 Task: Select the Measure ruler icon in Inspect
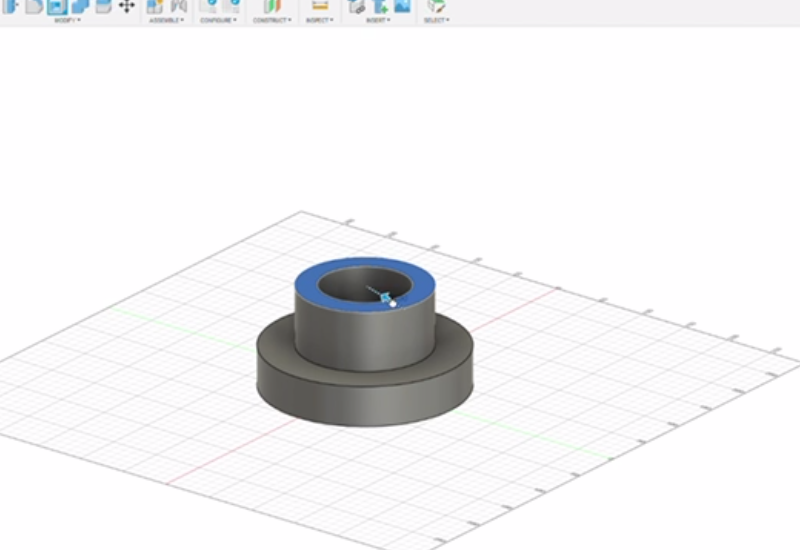(x=320, y=6)
